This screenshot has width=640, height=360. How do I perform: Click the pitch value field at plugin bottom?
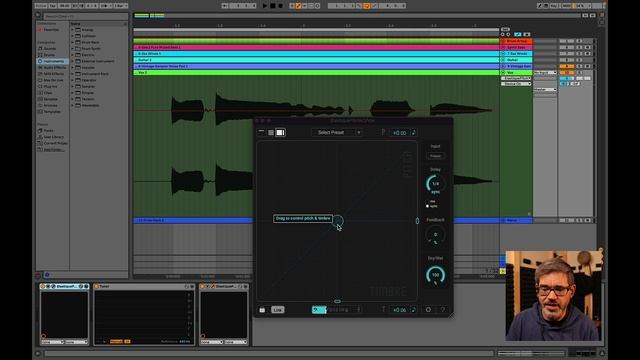[x=400, y=310]
